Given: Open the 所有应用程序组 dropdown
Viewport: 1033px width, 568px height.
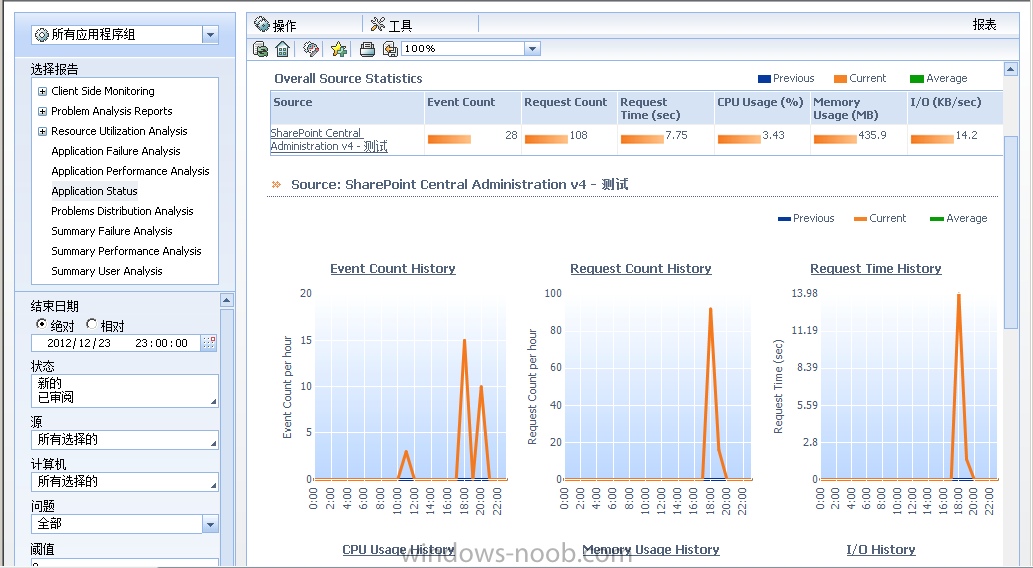Looking at the screenshot, I should point(210,35).
